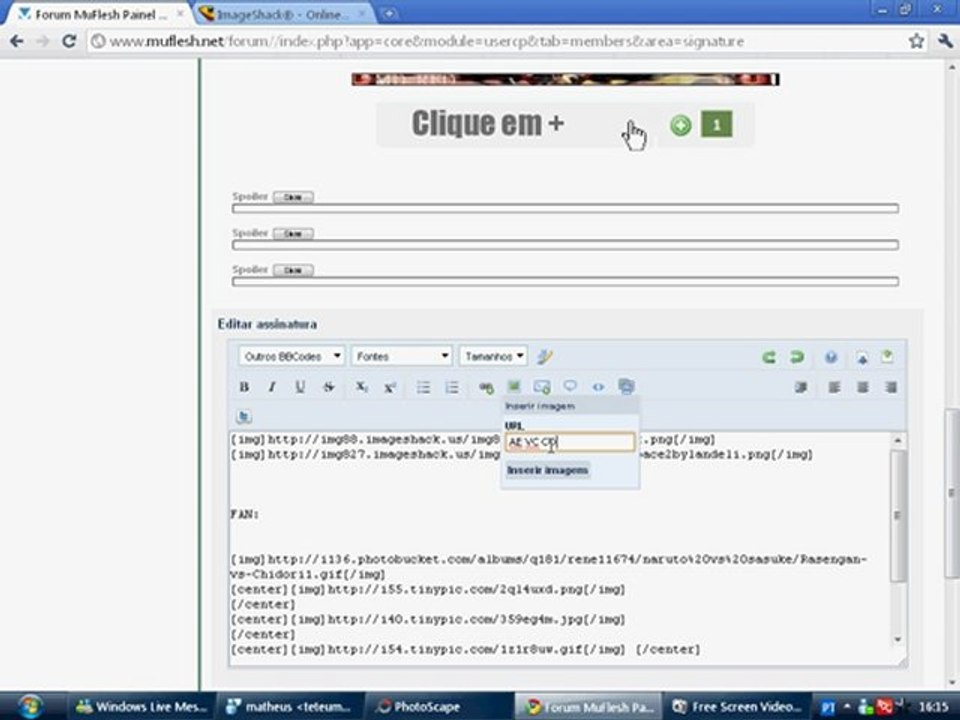
Task: Click the remove formatting brush icon
Action: tap(545, 356)
